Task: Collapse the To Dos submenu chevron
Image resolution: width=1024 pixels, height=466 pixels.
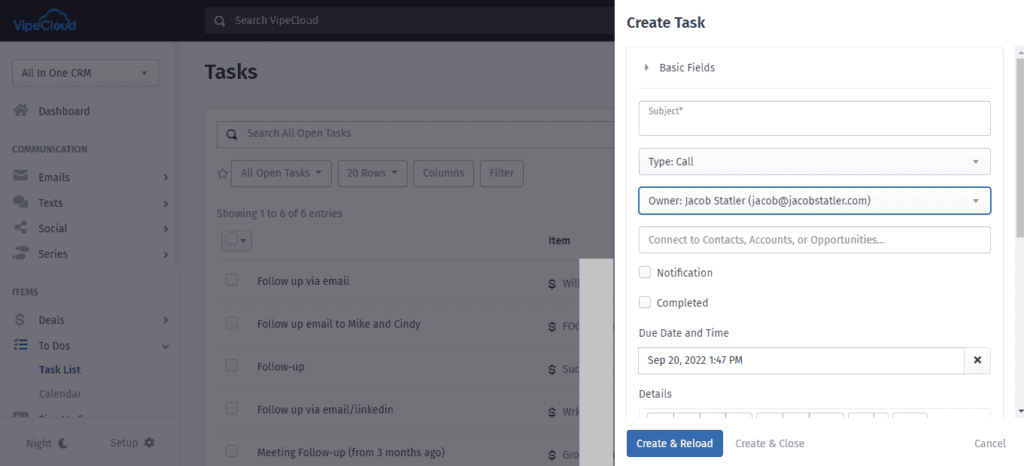Action: pyautogui.click(x=166, y=346)
